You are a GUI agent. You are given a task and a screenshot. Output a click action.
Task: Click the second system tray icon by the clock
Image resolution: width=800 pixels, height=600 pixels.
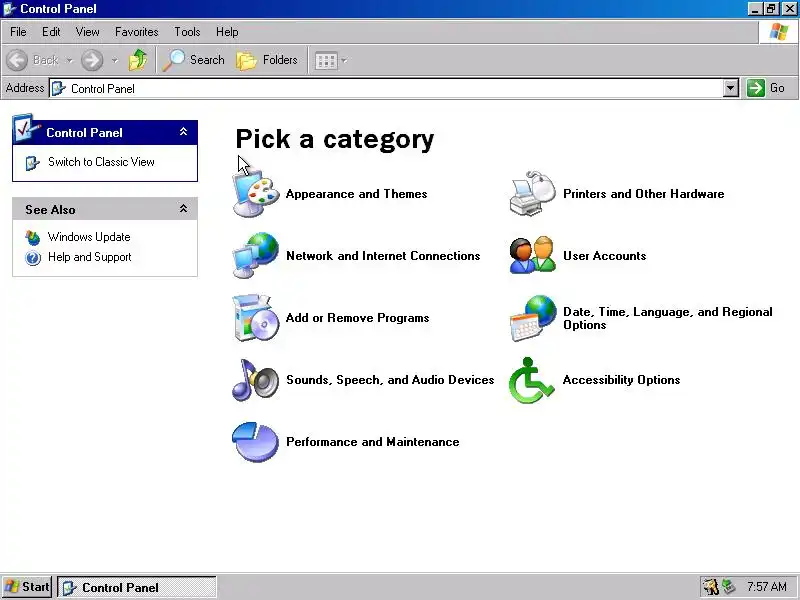point(729,587)
